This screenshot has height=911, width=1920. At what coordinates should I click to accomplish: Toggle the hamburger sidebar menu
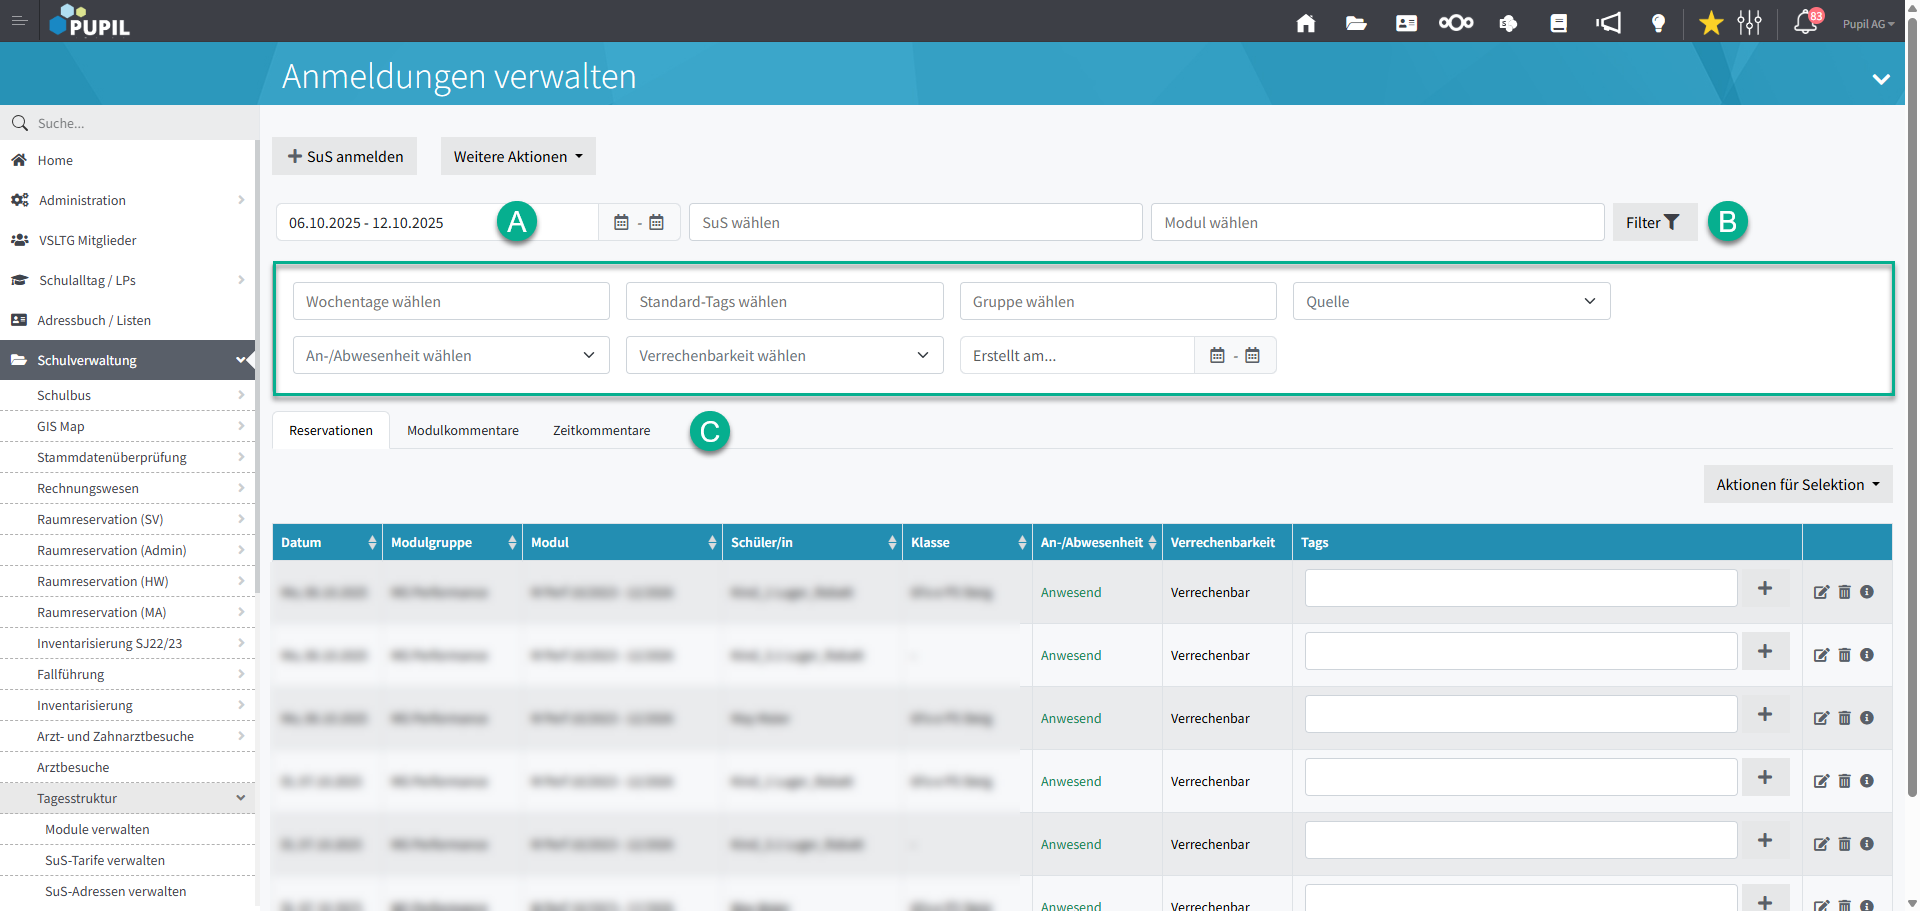point(19,21)
